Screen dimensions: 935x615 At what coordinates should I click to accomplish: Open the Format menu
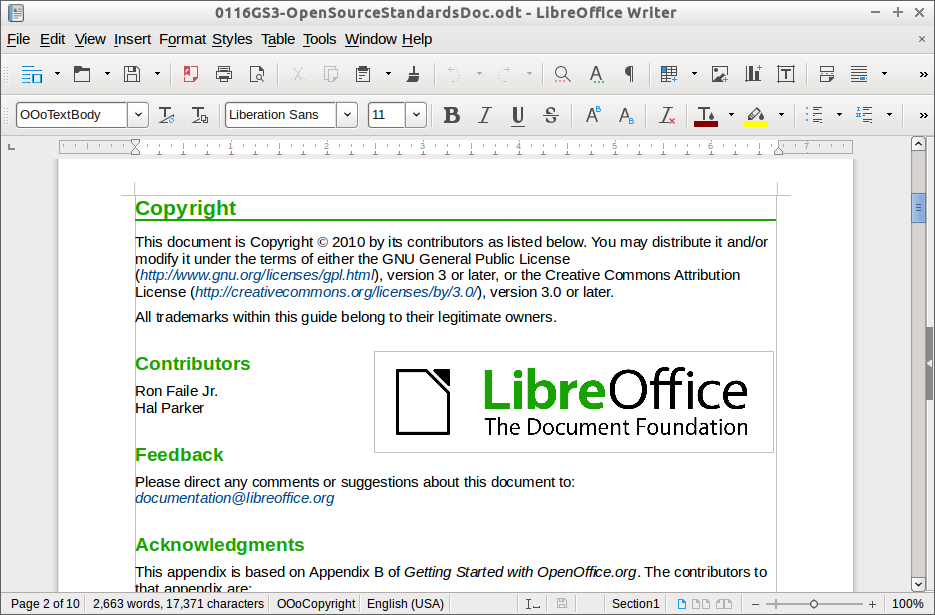click(x=182, y=39)
